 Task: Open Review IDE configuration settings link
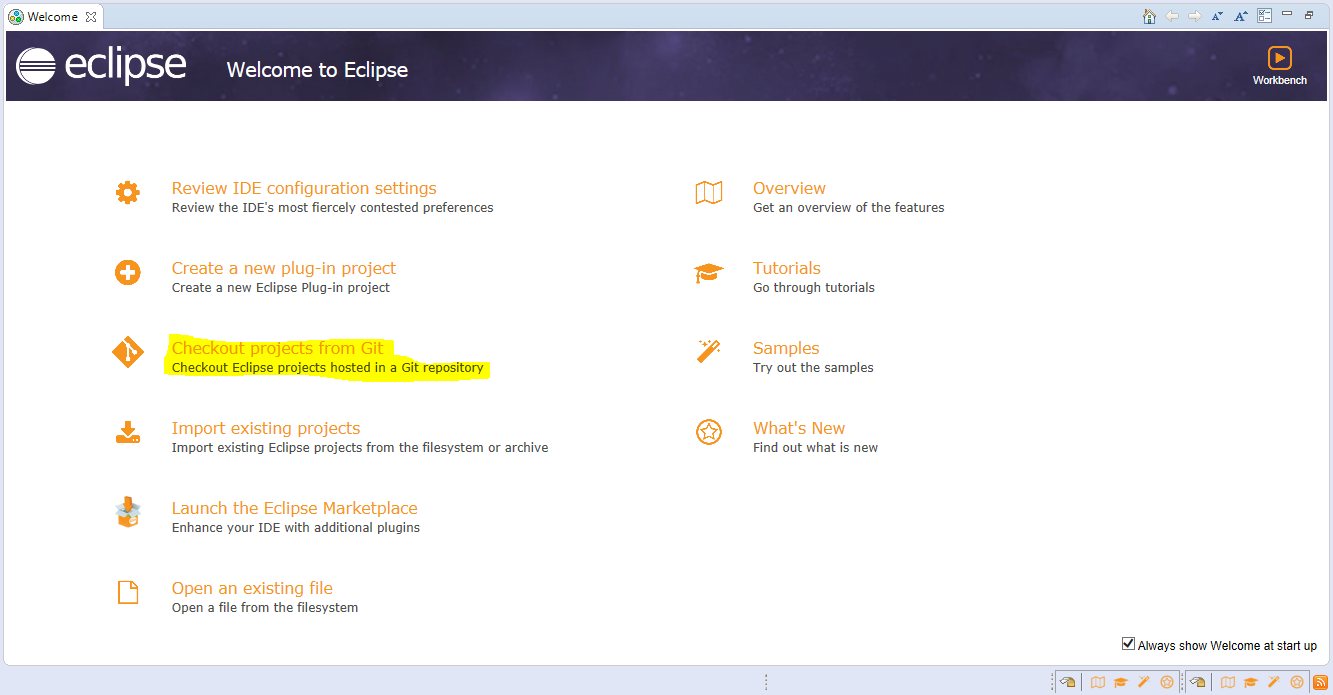[304, 188]
